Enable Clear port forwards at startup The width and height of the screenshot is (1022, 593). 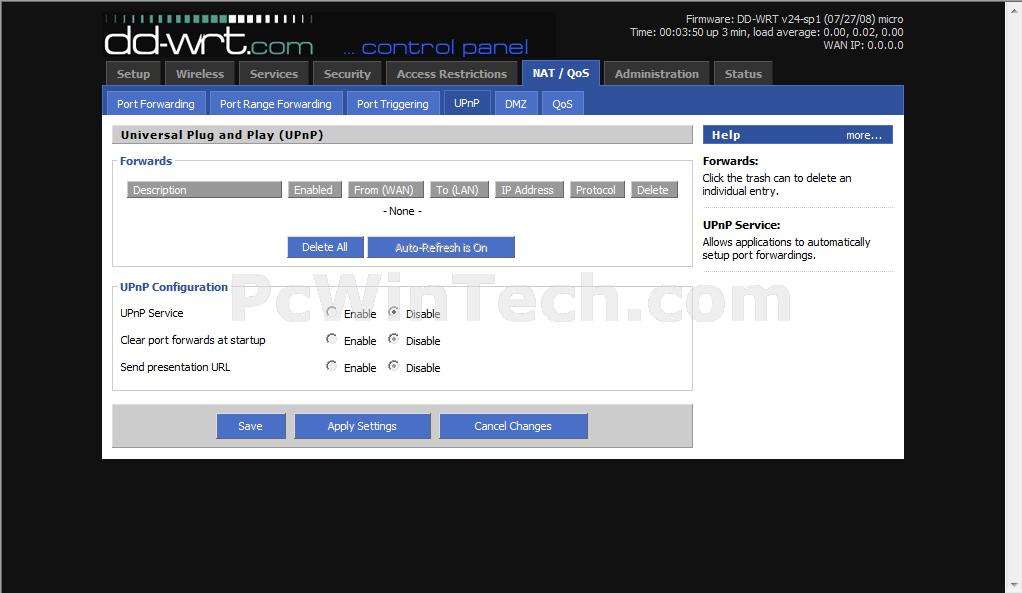(332, 339)
